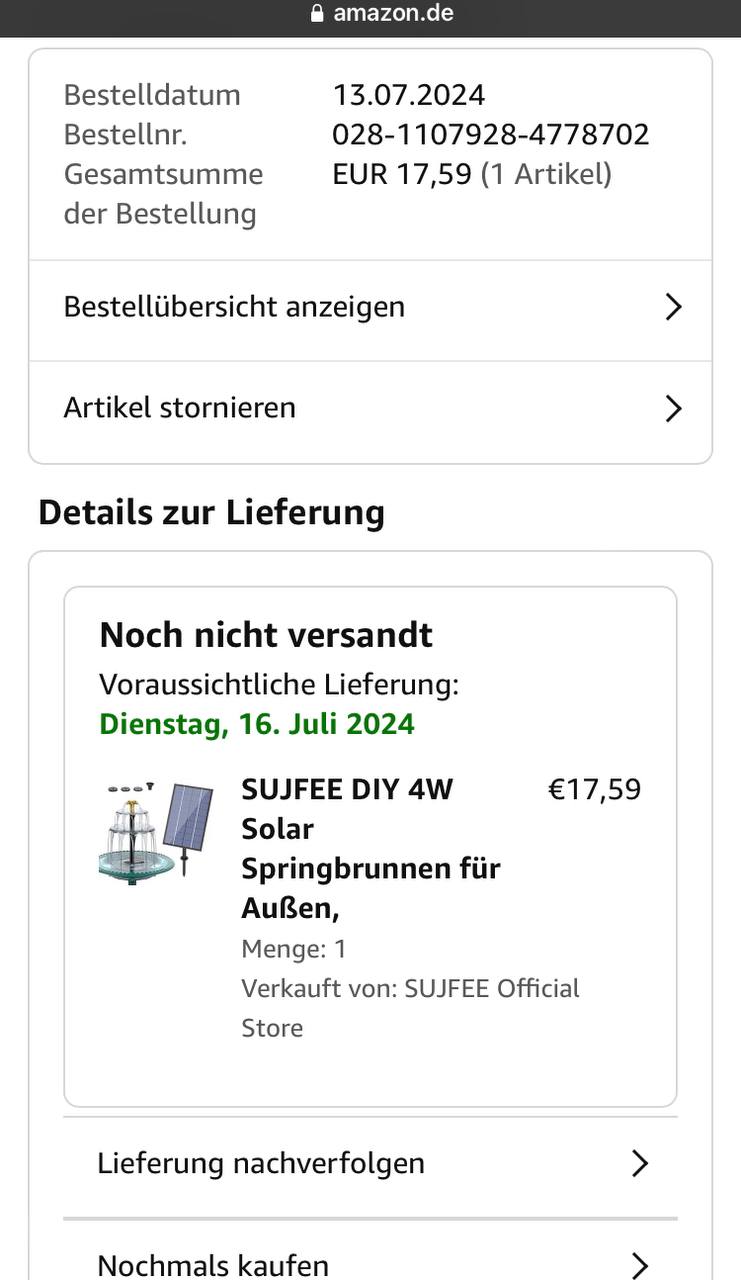Choose Lieferung nachverfolgen

261,1163
